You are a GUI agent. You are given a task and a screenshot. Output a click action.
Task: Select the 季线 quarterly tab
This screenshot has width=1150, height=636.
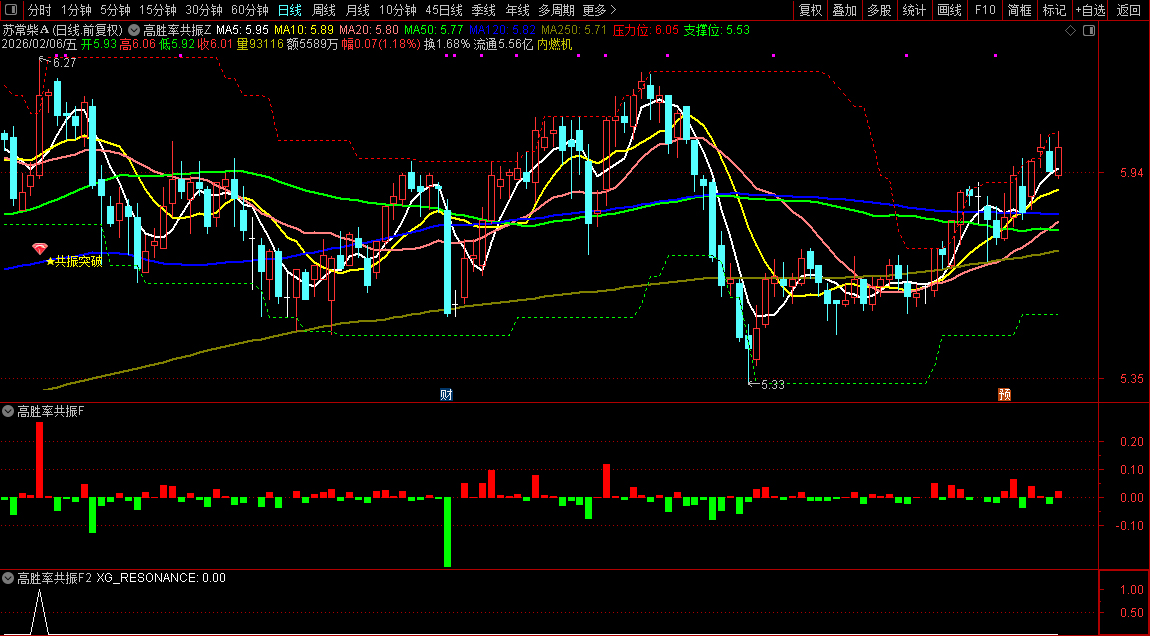point(483,10)
